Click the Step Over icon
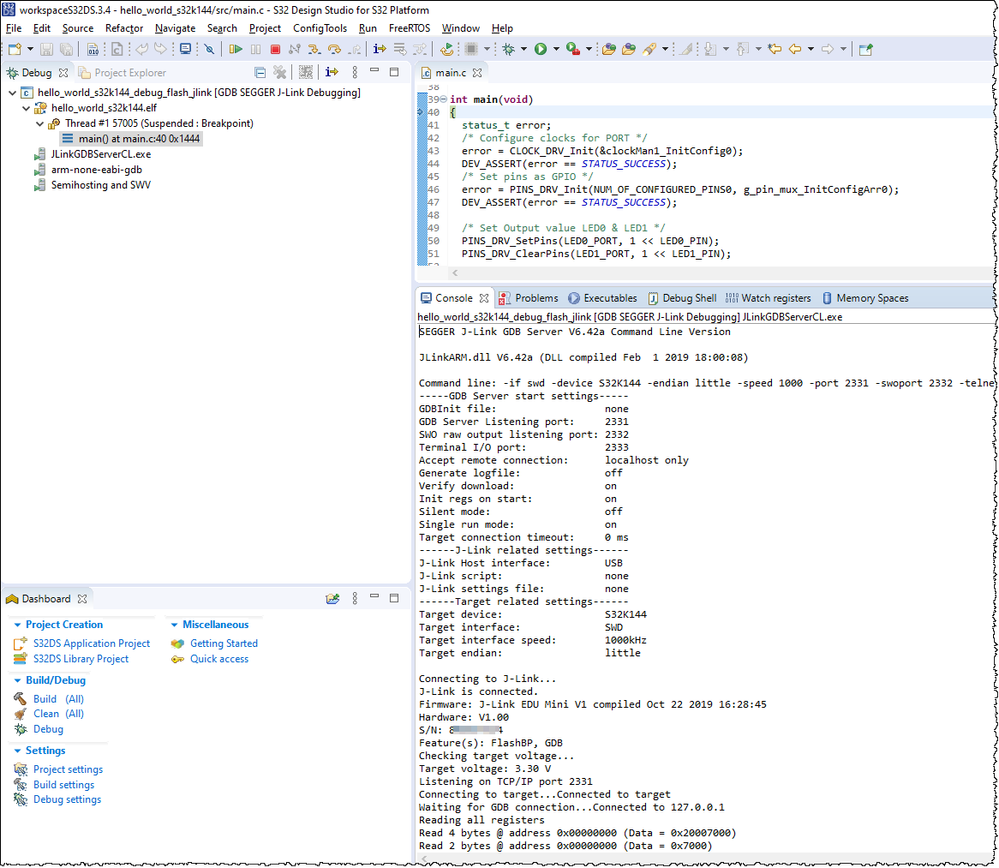This screenshot has width=999, height=868. (334, 49)
